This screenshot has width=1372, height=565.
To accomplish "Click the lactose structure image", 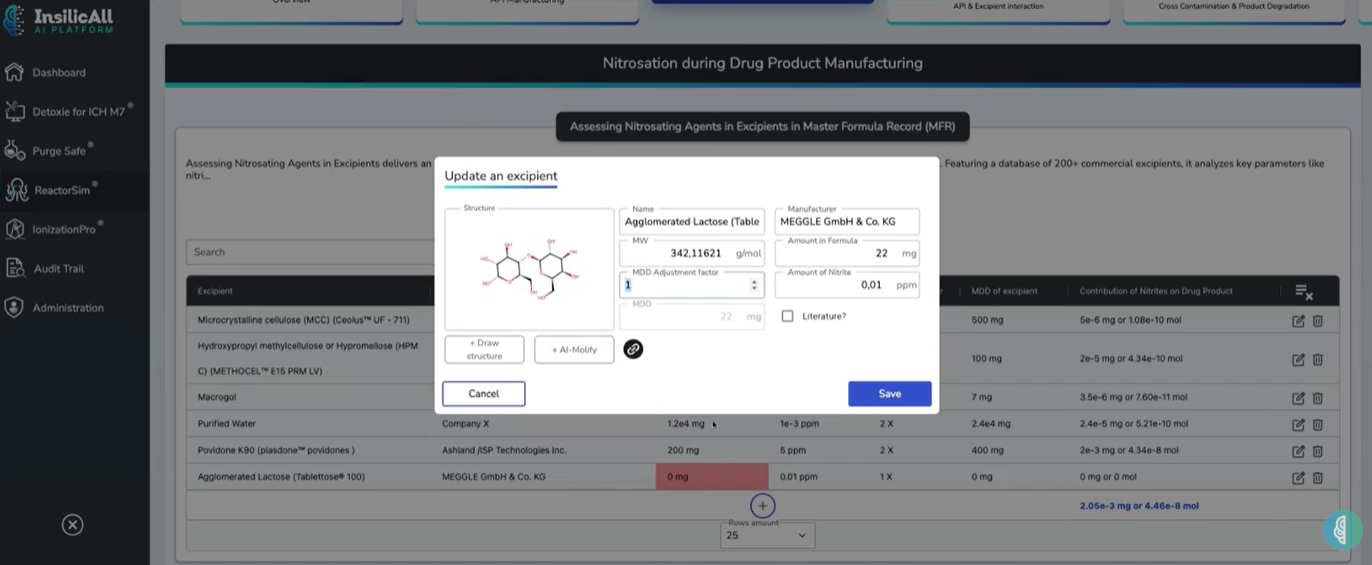I will coord(529,269).
